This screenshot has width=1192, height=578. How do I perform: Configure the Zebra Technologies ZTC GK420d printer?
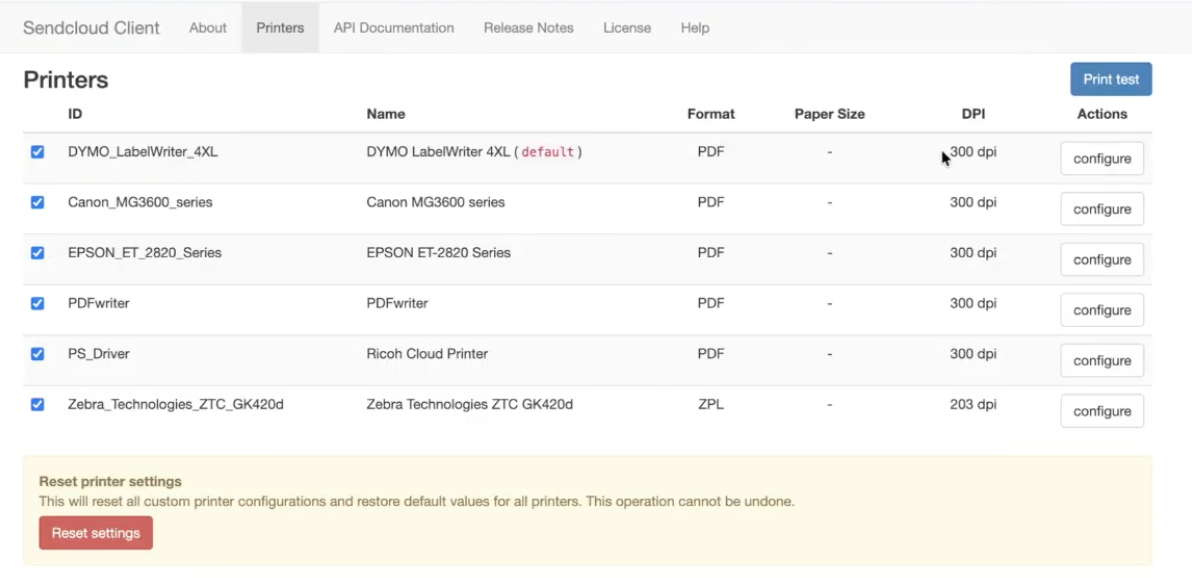point(1102,411)
